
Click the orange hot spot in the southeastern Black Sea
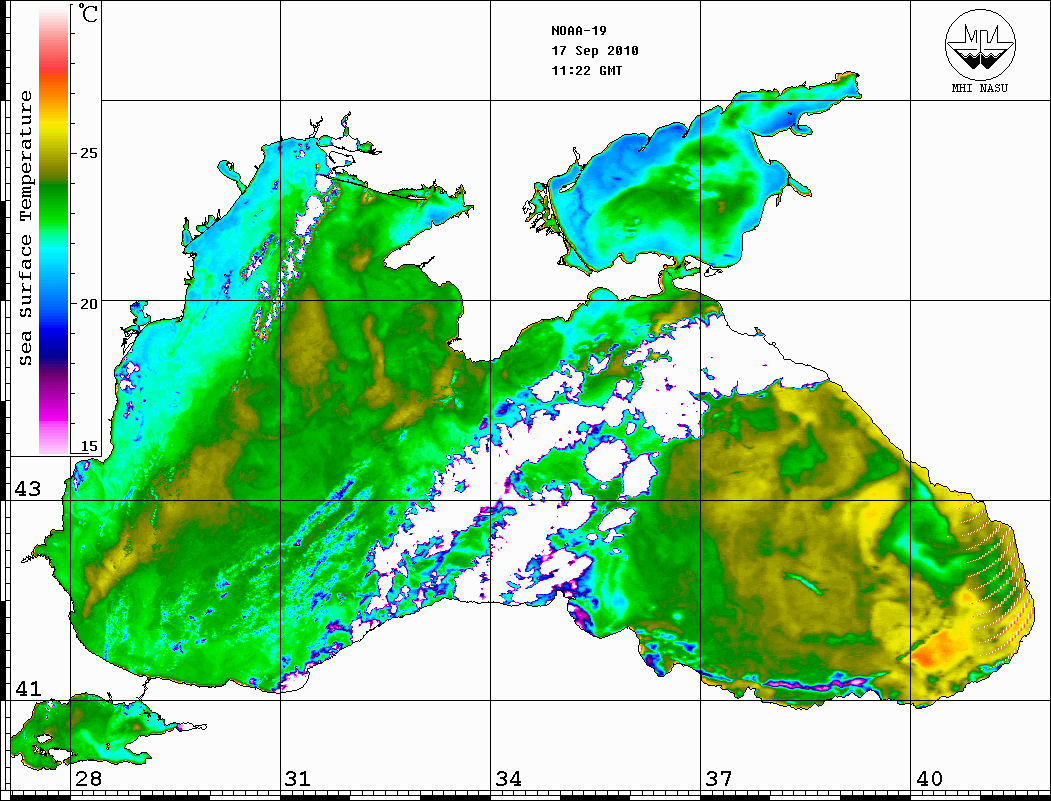938,648
